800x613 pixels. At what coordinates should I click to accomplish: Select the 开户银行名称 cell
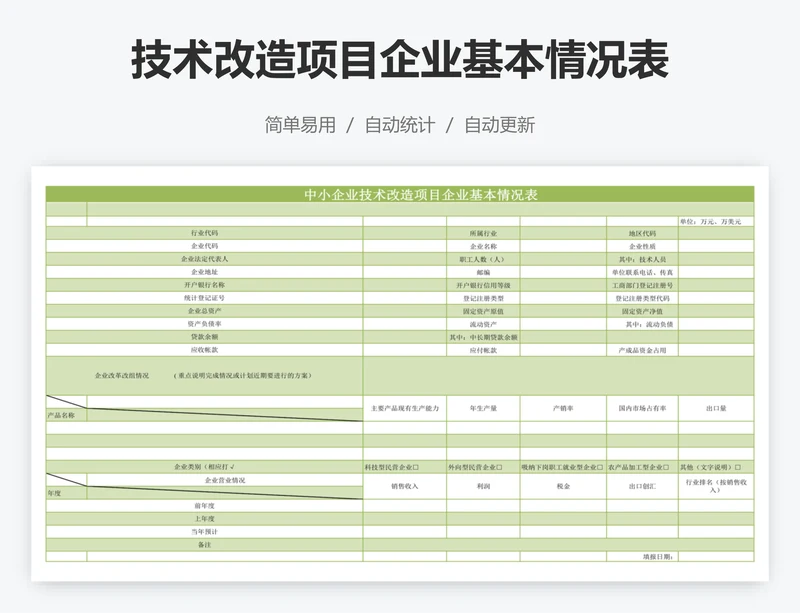[205, 285]
